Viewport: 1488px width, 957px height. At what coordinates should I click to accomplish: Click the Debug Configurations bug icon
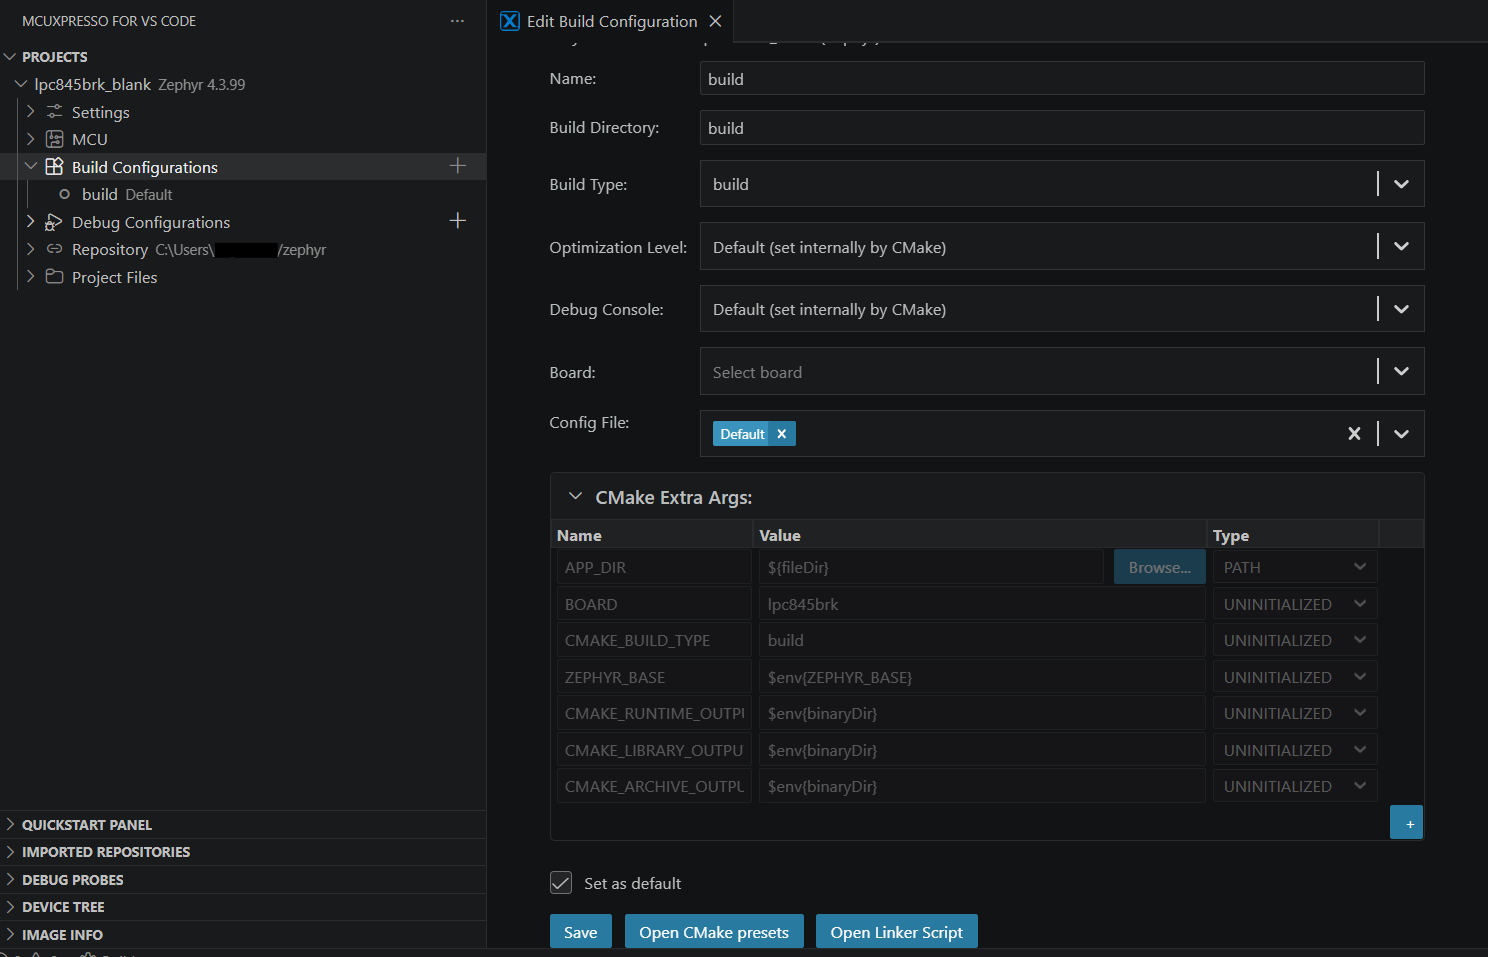54,222
